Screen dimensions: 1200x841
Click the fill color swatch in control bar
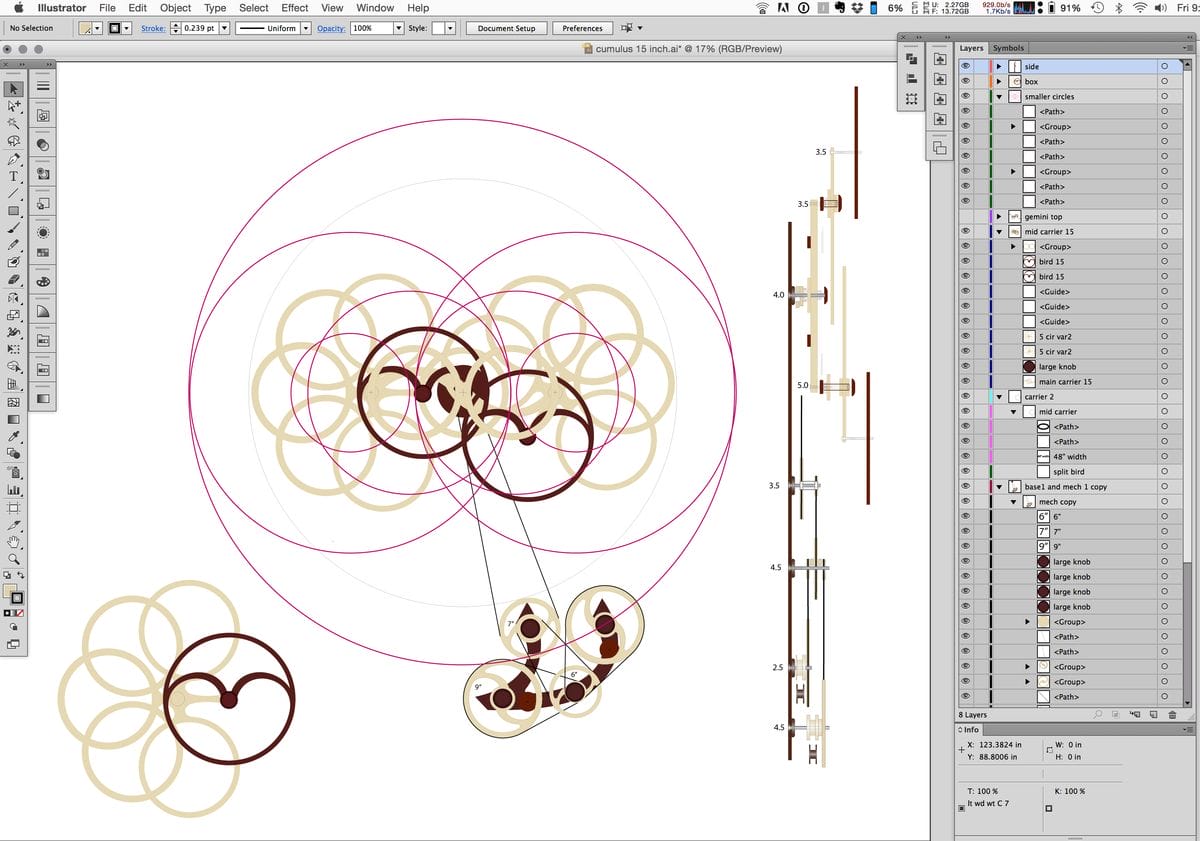tap(87, 28)
